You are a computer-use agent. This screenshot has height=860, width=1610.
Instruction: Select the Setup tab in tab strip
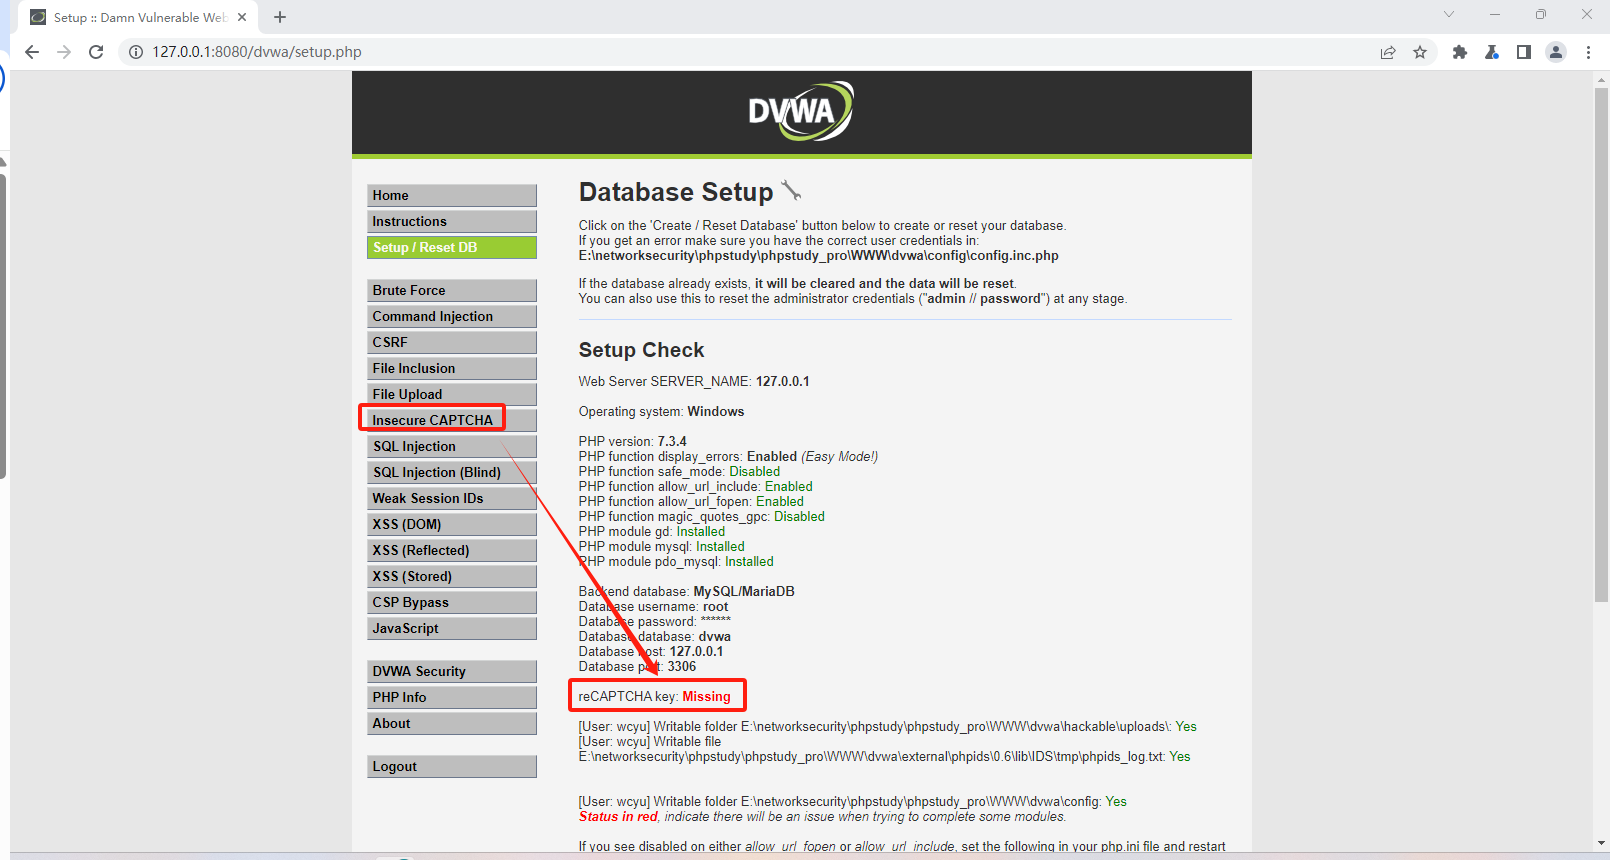[x=138, y=17]
